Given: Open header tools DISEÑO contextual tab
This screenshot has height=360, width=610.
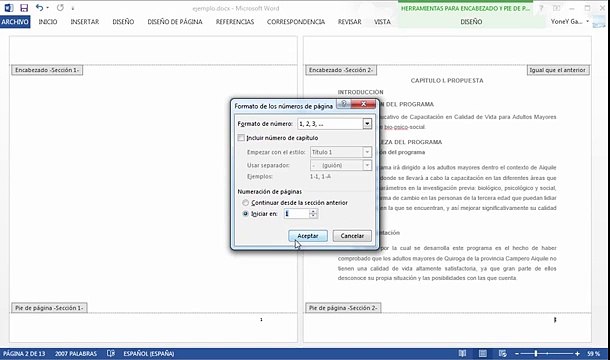Looking at the screenshot, I should (471, 22).
